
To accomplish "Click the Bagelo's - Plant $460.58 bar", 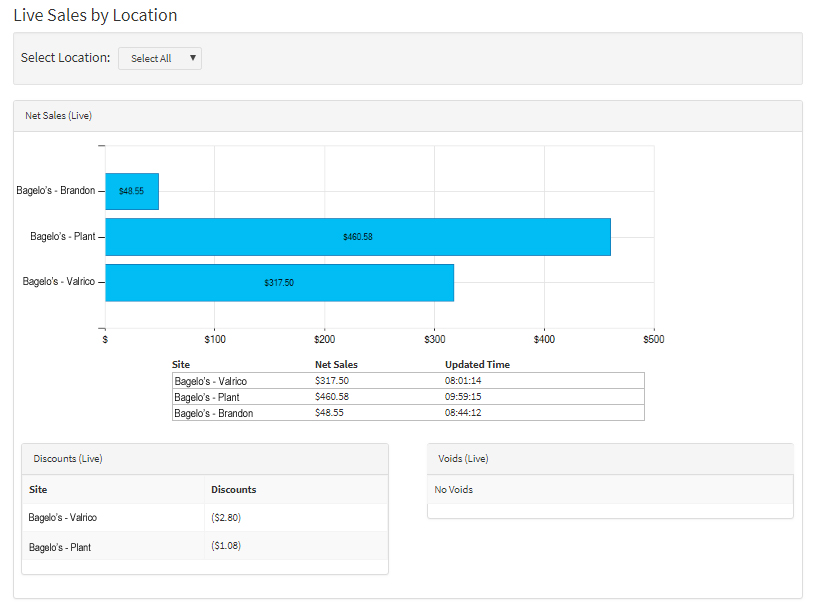I will tap(358, 237).
